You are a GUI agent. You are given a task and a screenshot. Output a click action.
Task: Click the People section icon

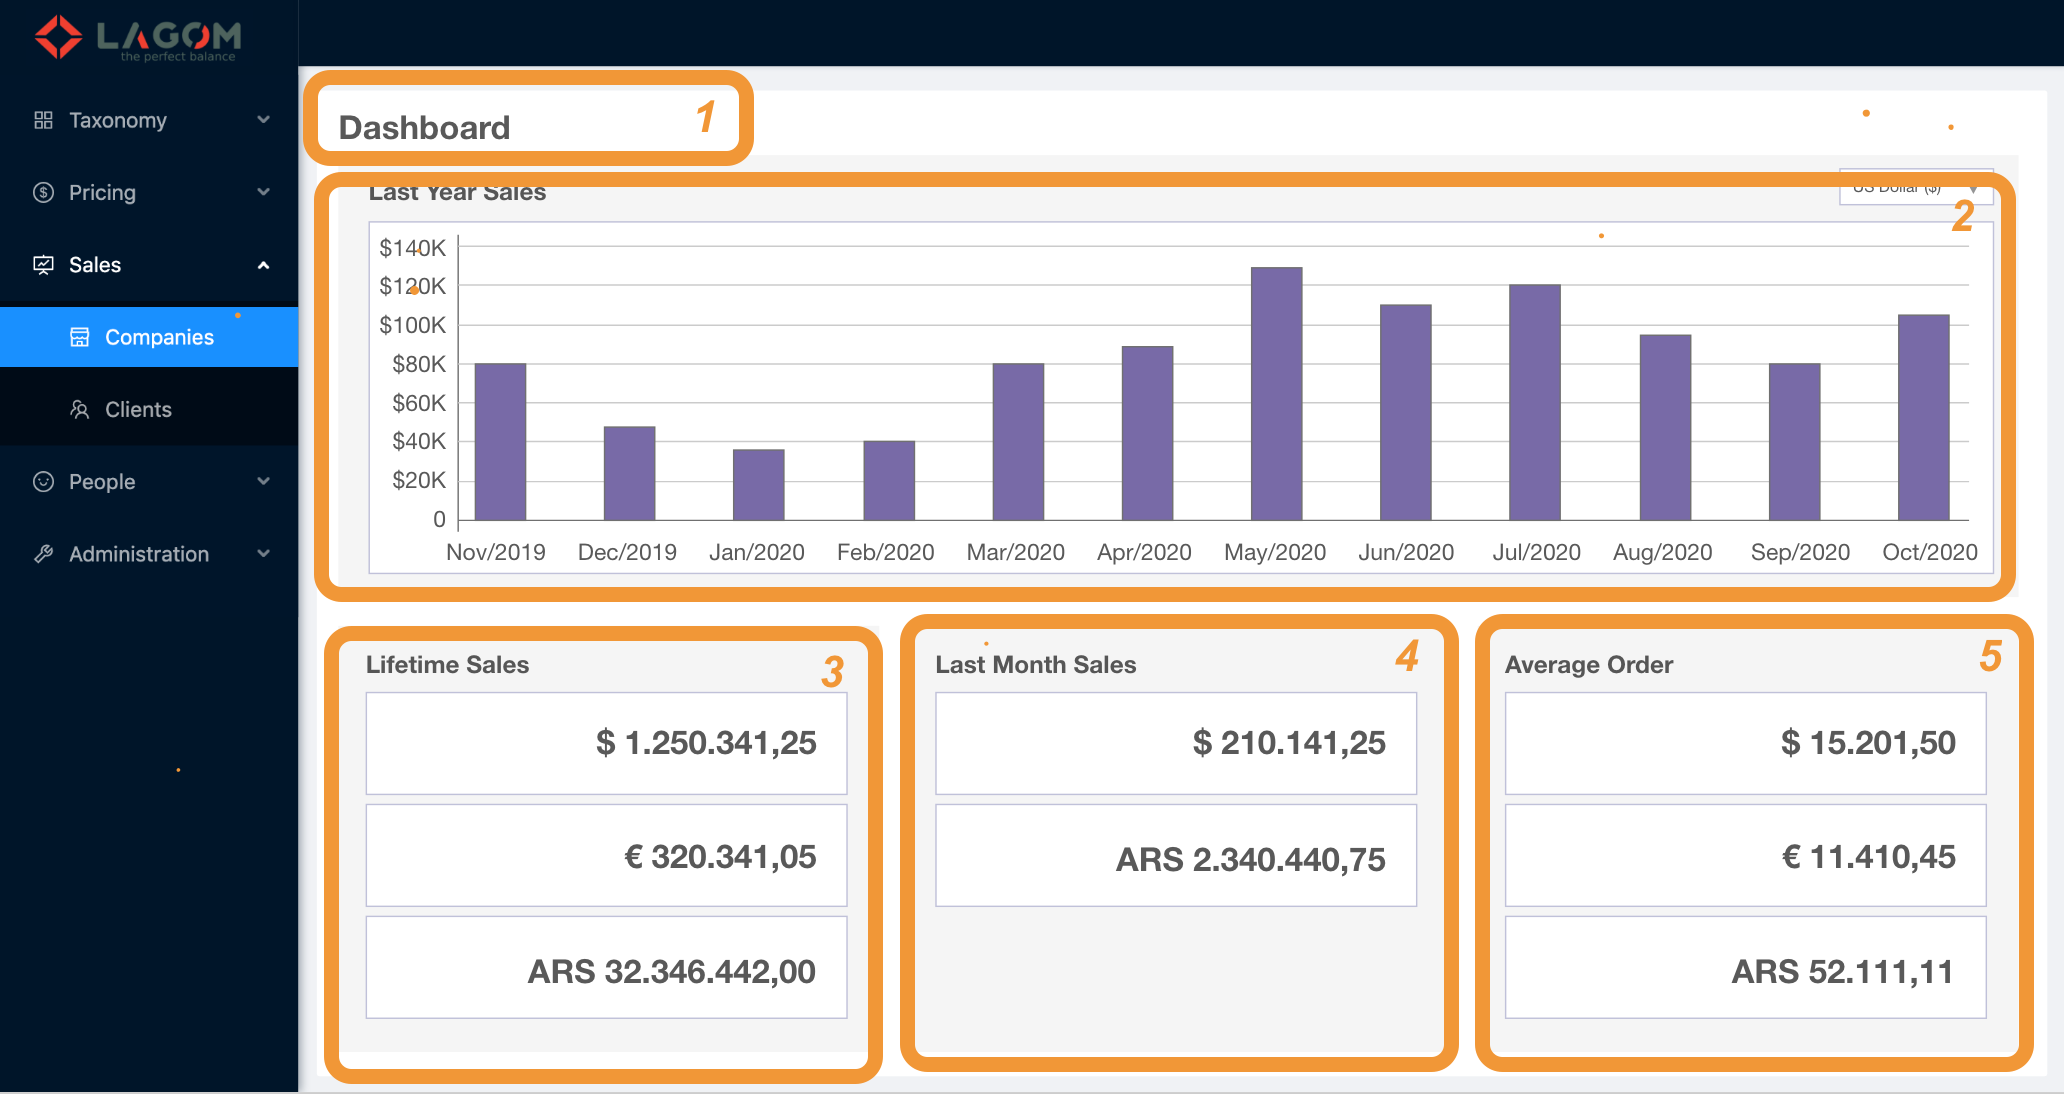(x=44, y=481)
